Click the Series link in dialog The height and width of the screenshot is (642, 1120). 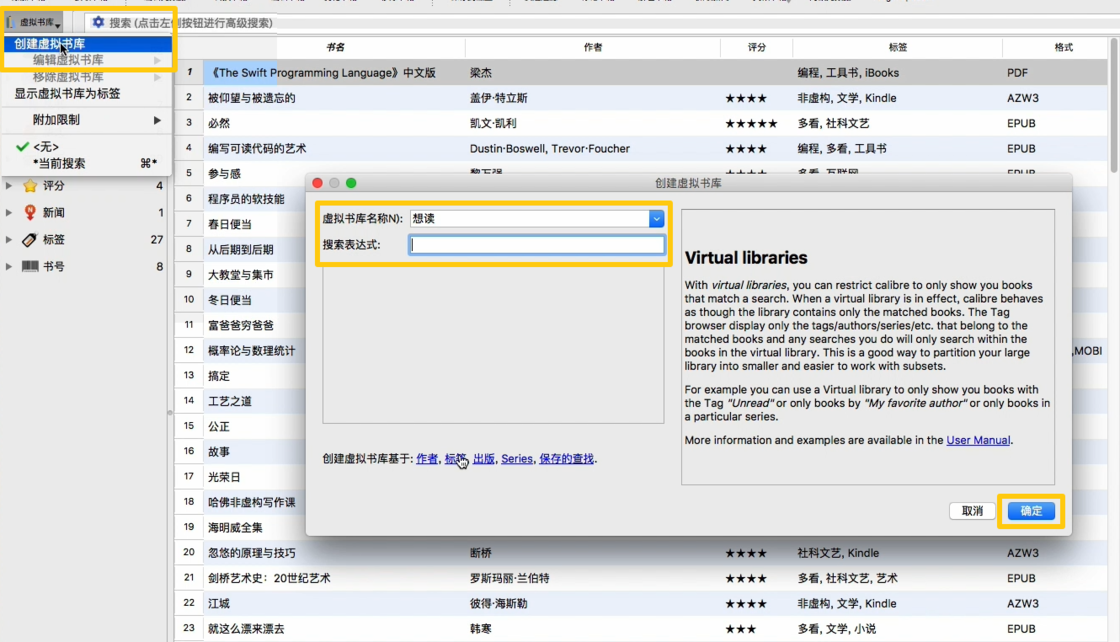tap(516, 458)
